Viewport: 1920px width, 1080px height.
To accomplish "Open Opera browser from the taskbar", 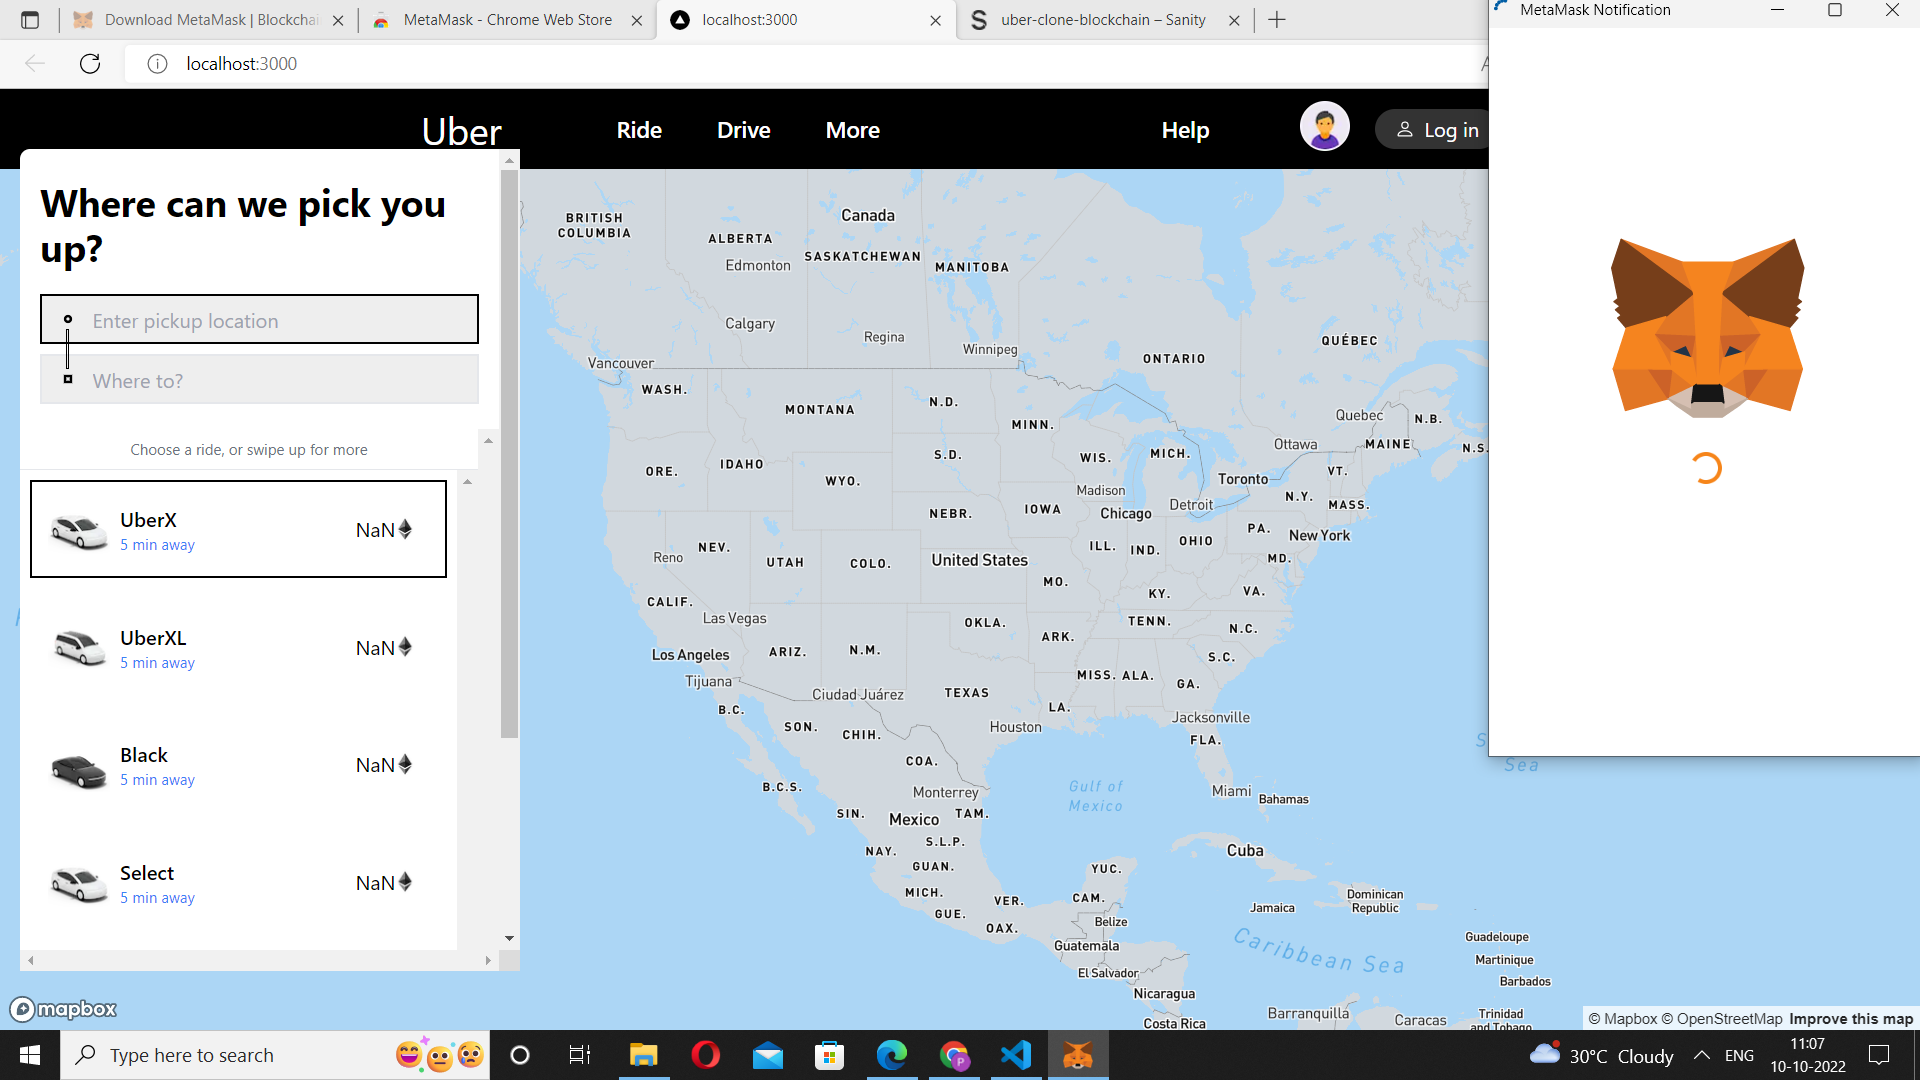I will click(705, 1055).
